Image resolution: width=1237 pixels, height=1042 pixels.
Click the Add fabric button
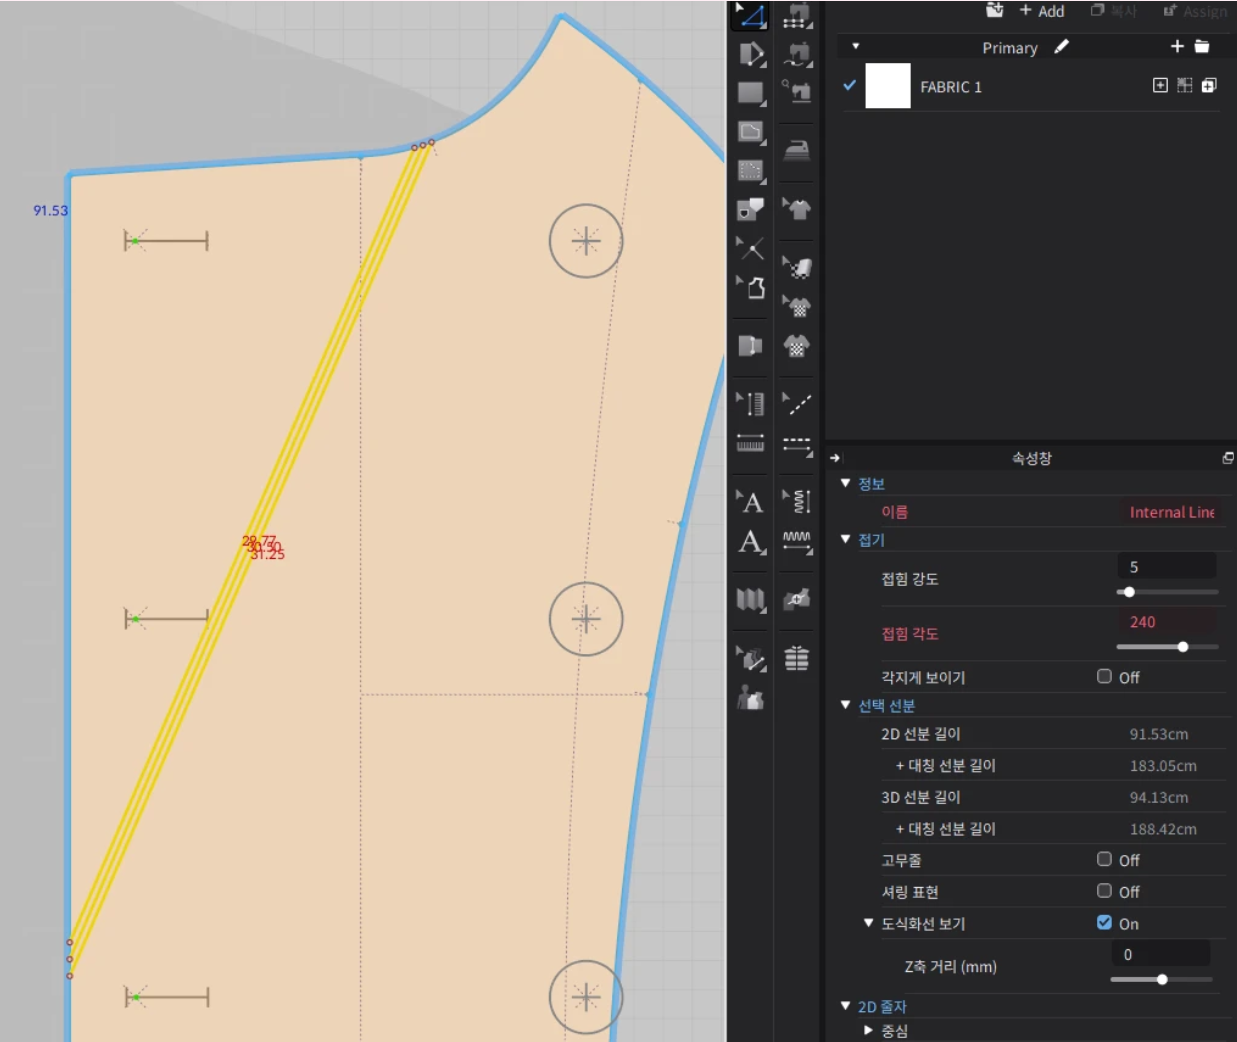(x=1040, y=11)
